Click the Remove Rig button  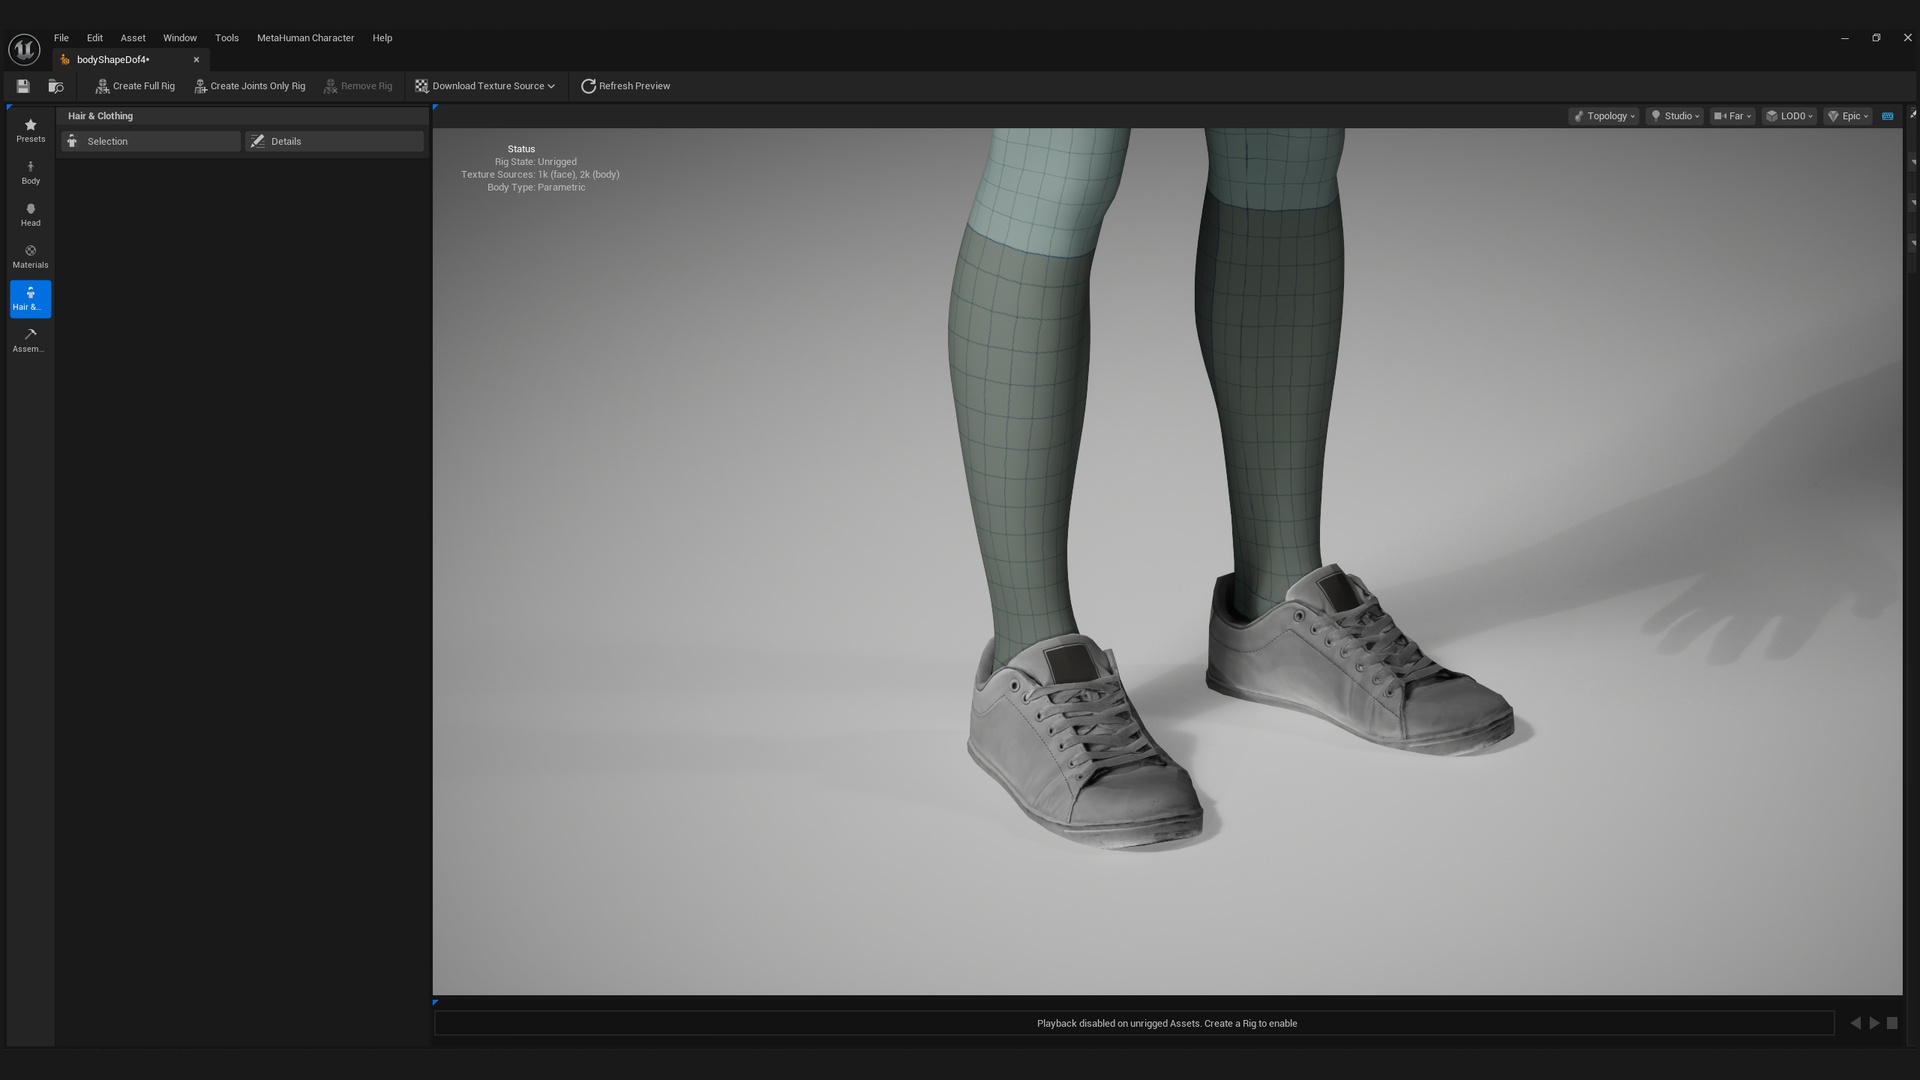tap(358, 86)
